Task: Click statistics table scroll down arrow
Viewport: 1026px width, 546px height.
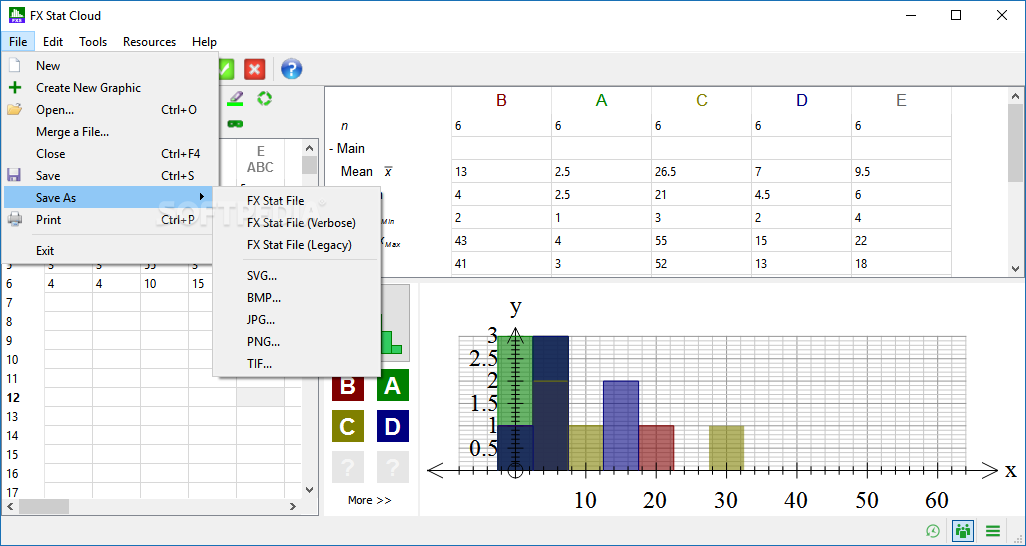Action: coord(1016,268)
